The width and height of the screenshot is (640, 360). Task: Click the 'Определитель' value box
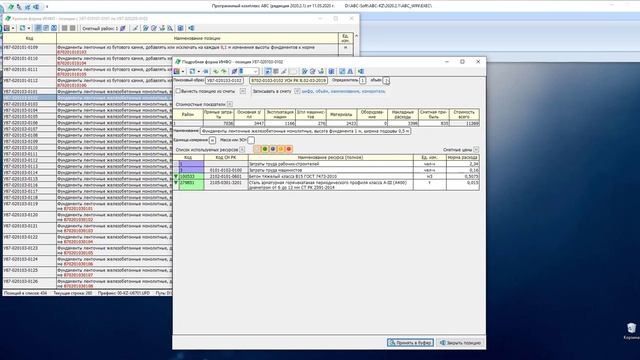pyautogui.click(x=362, y=80)
